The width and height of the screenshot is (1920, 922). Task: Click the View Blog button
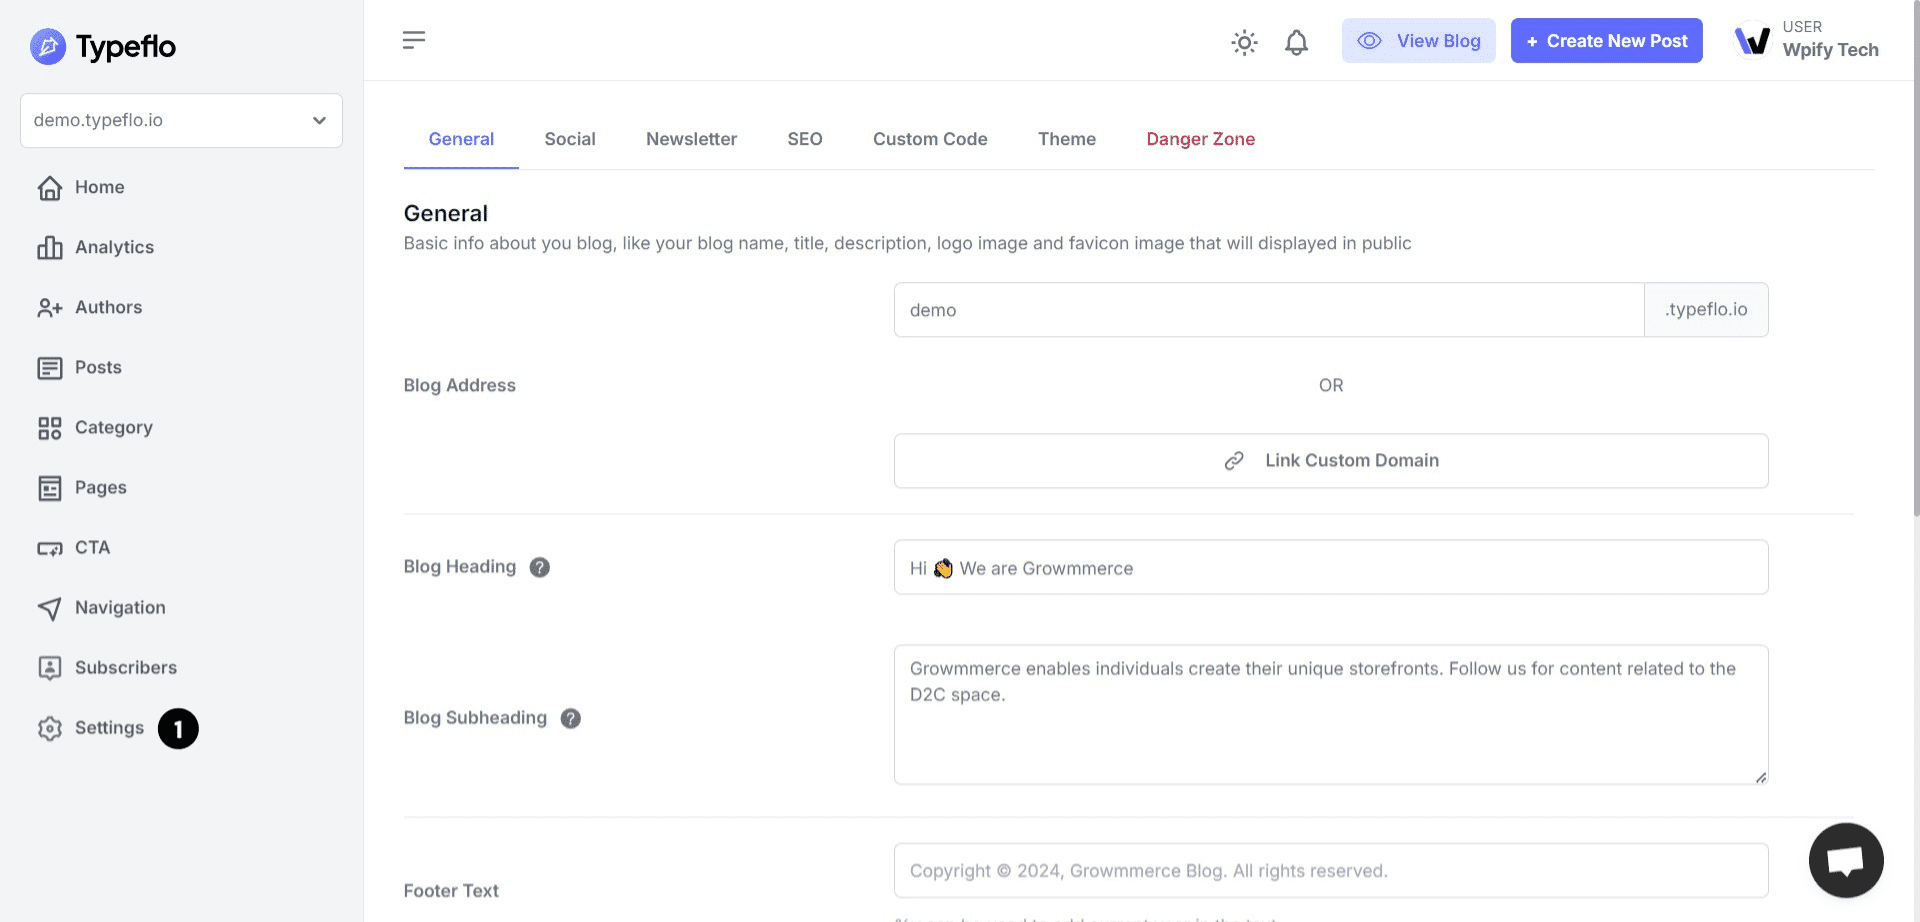point(1418,41)
